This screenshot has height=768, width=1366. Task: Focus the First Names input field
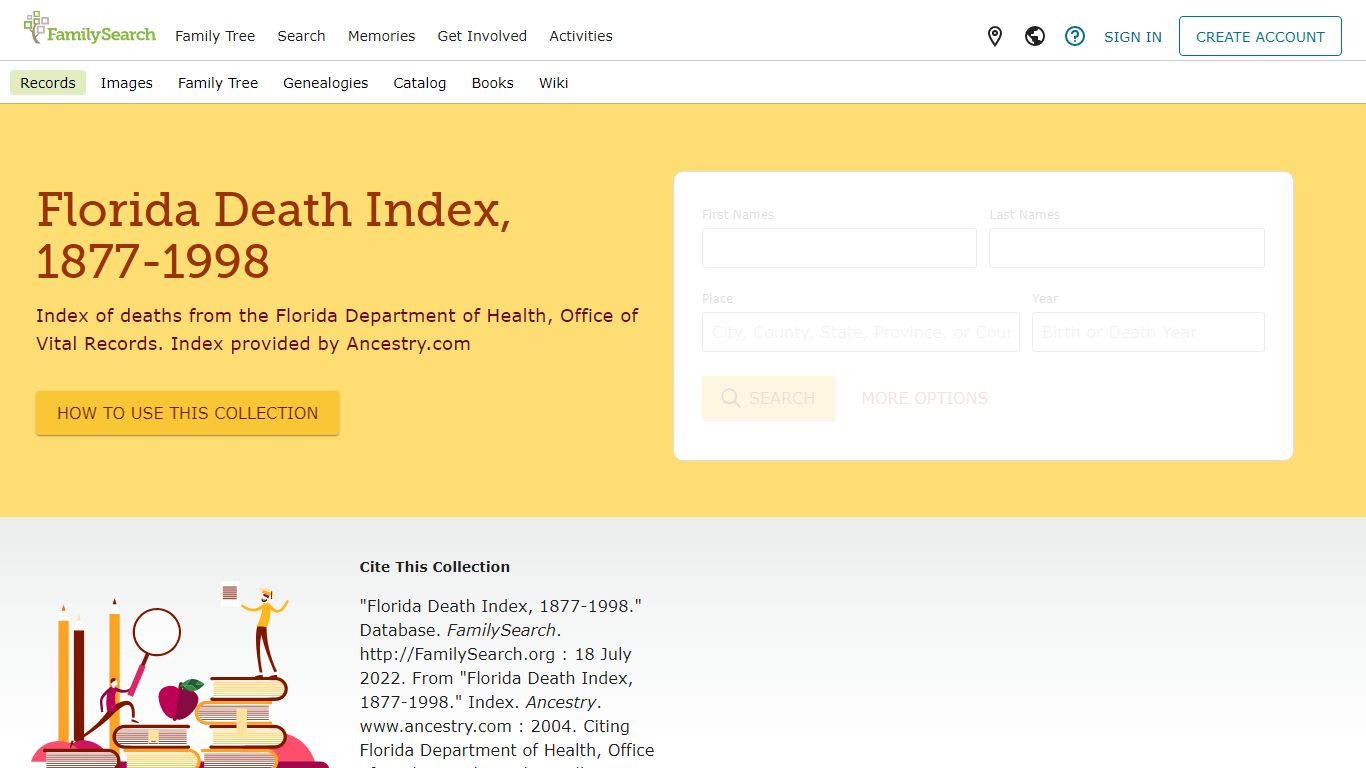839,248
